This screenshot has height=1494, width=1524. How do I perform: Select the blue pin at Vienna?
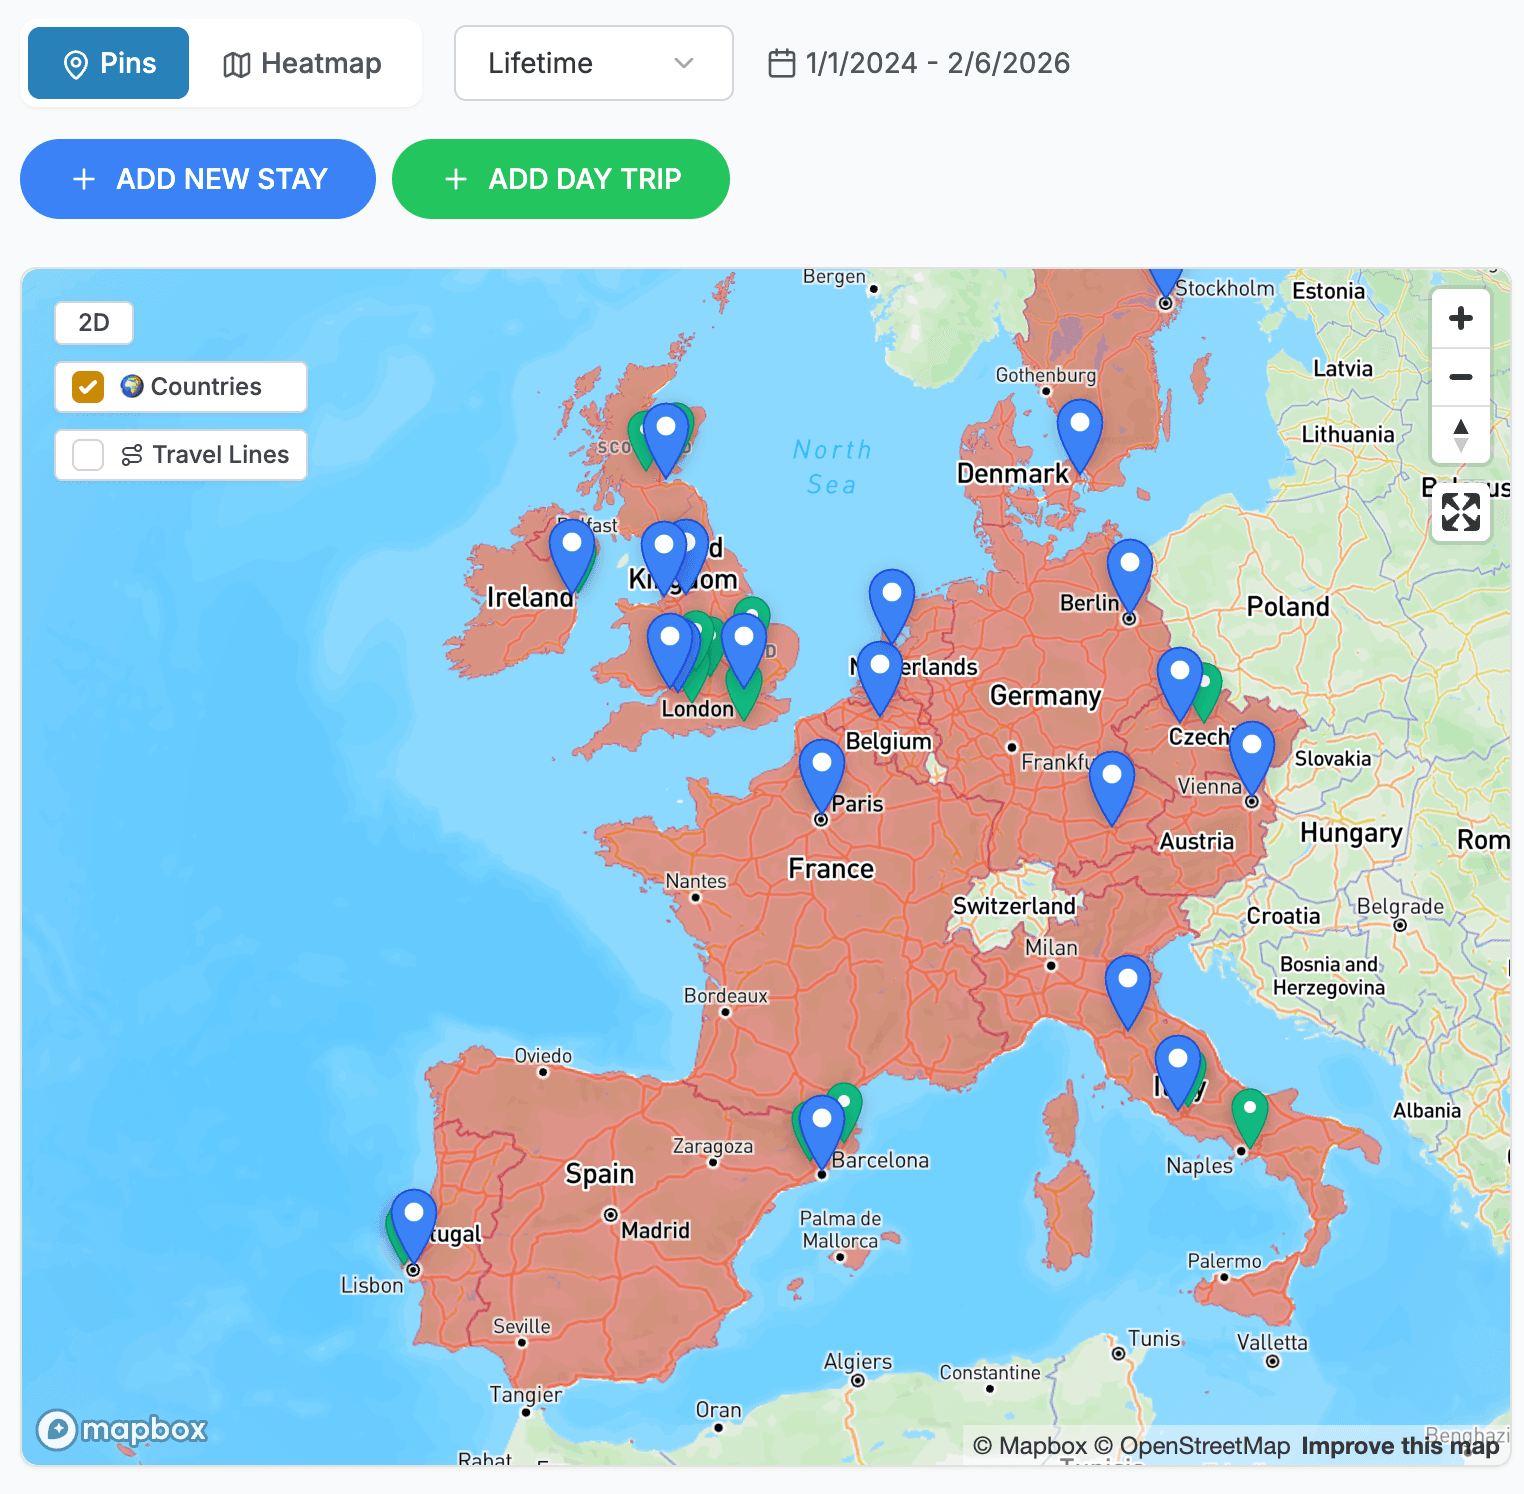click(x=1251, y=755)
